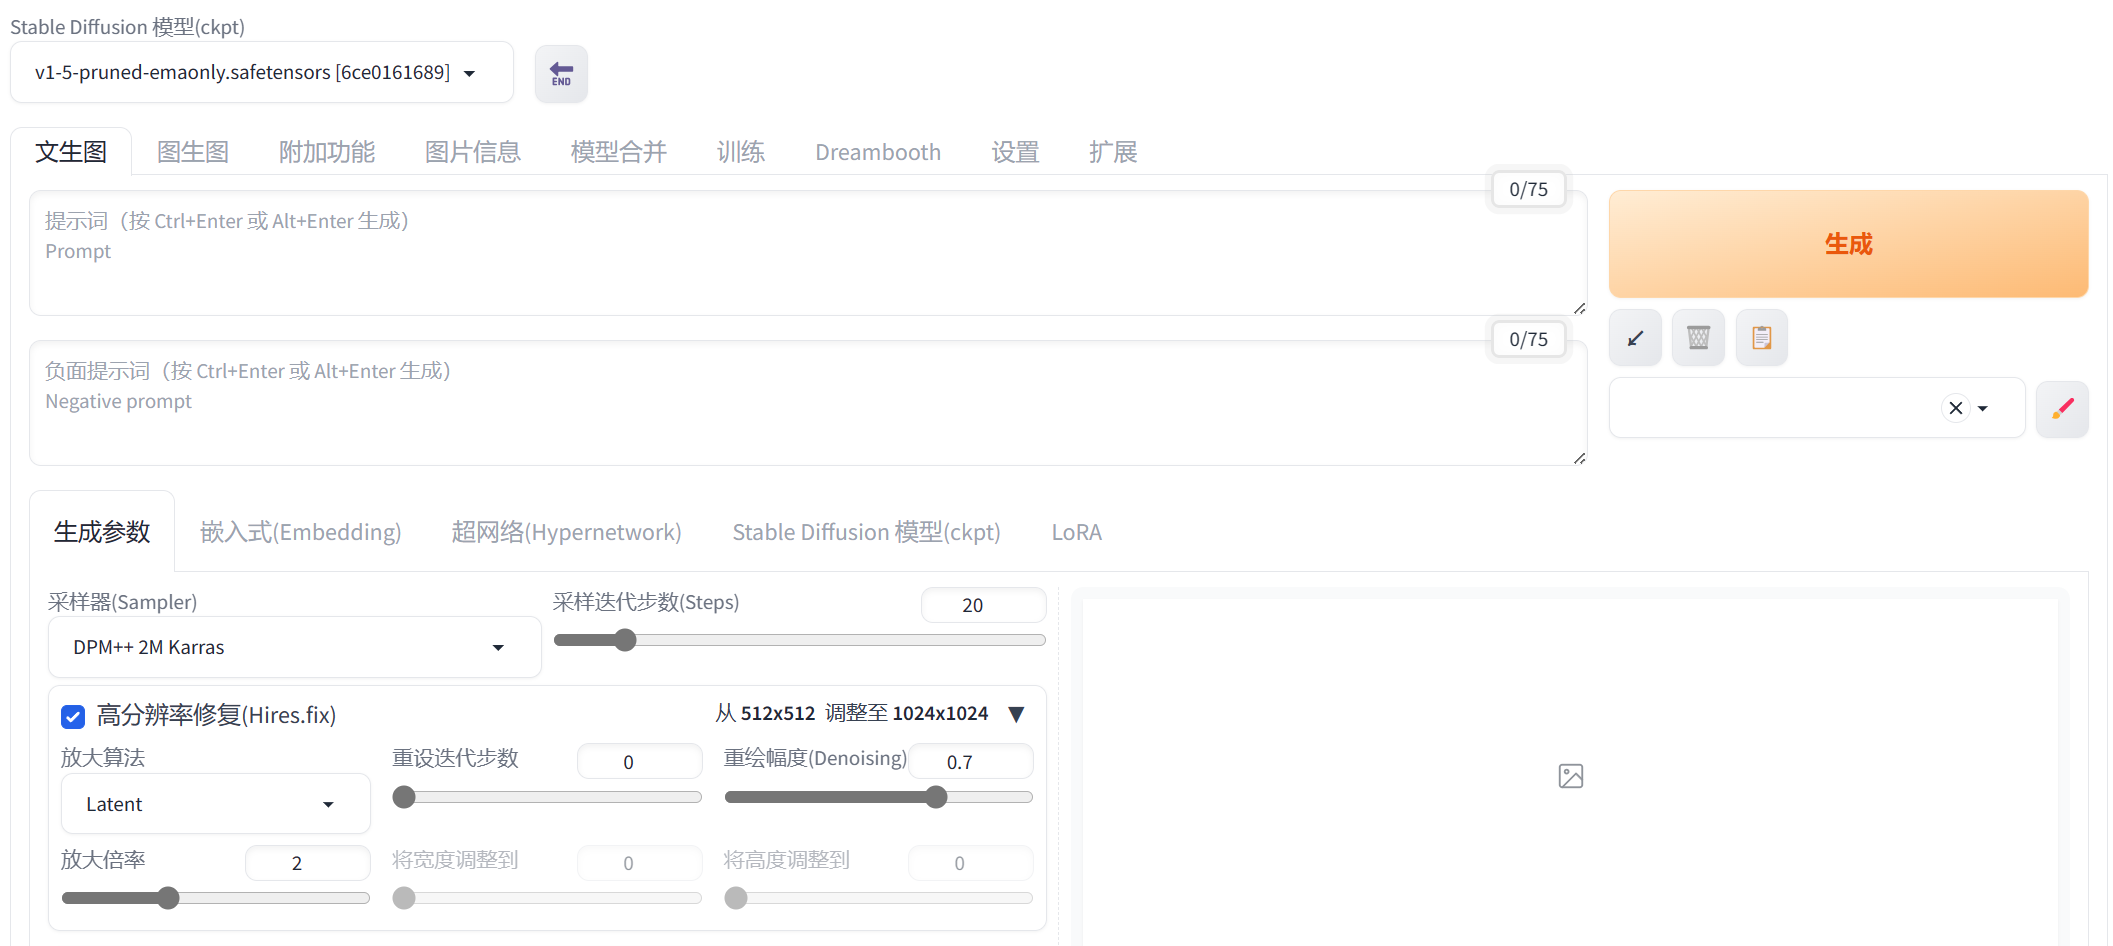Open the 模型合并 tab

(619, 152)
